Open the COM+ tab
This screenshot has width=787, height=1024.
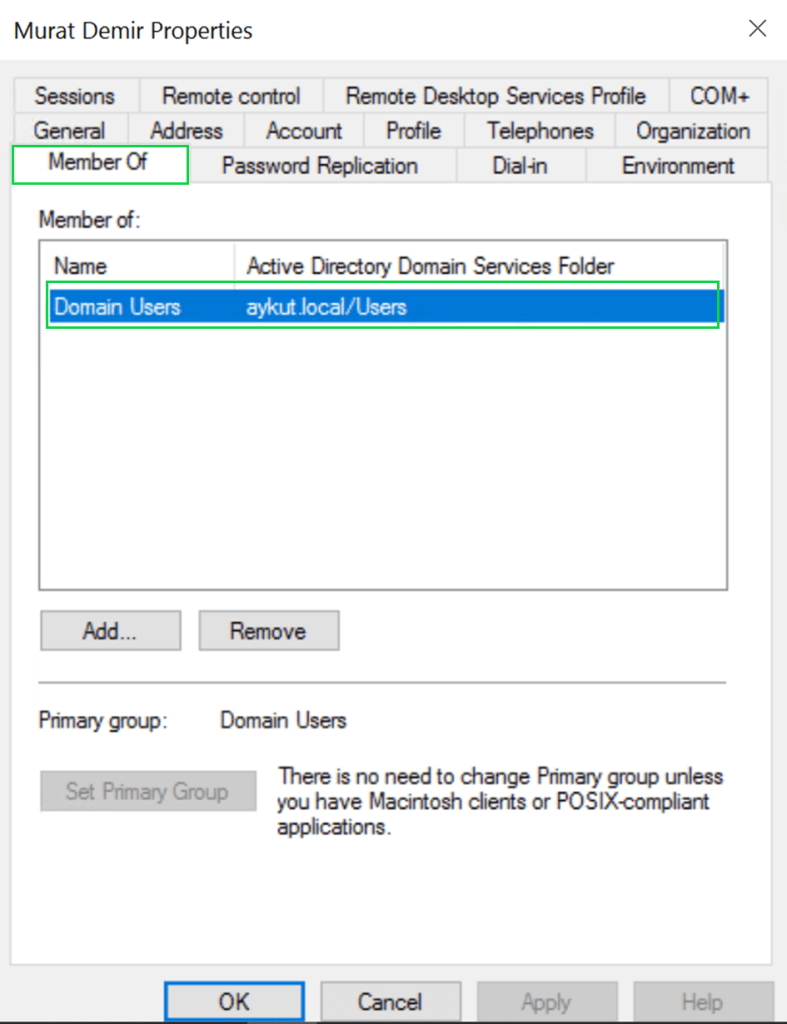coord(719,97)
